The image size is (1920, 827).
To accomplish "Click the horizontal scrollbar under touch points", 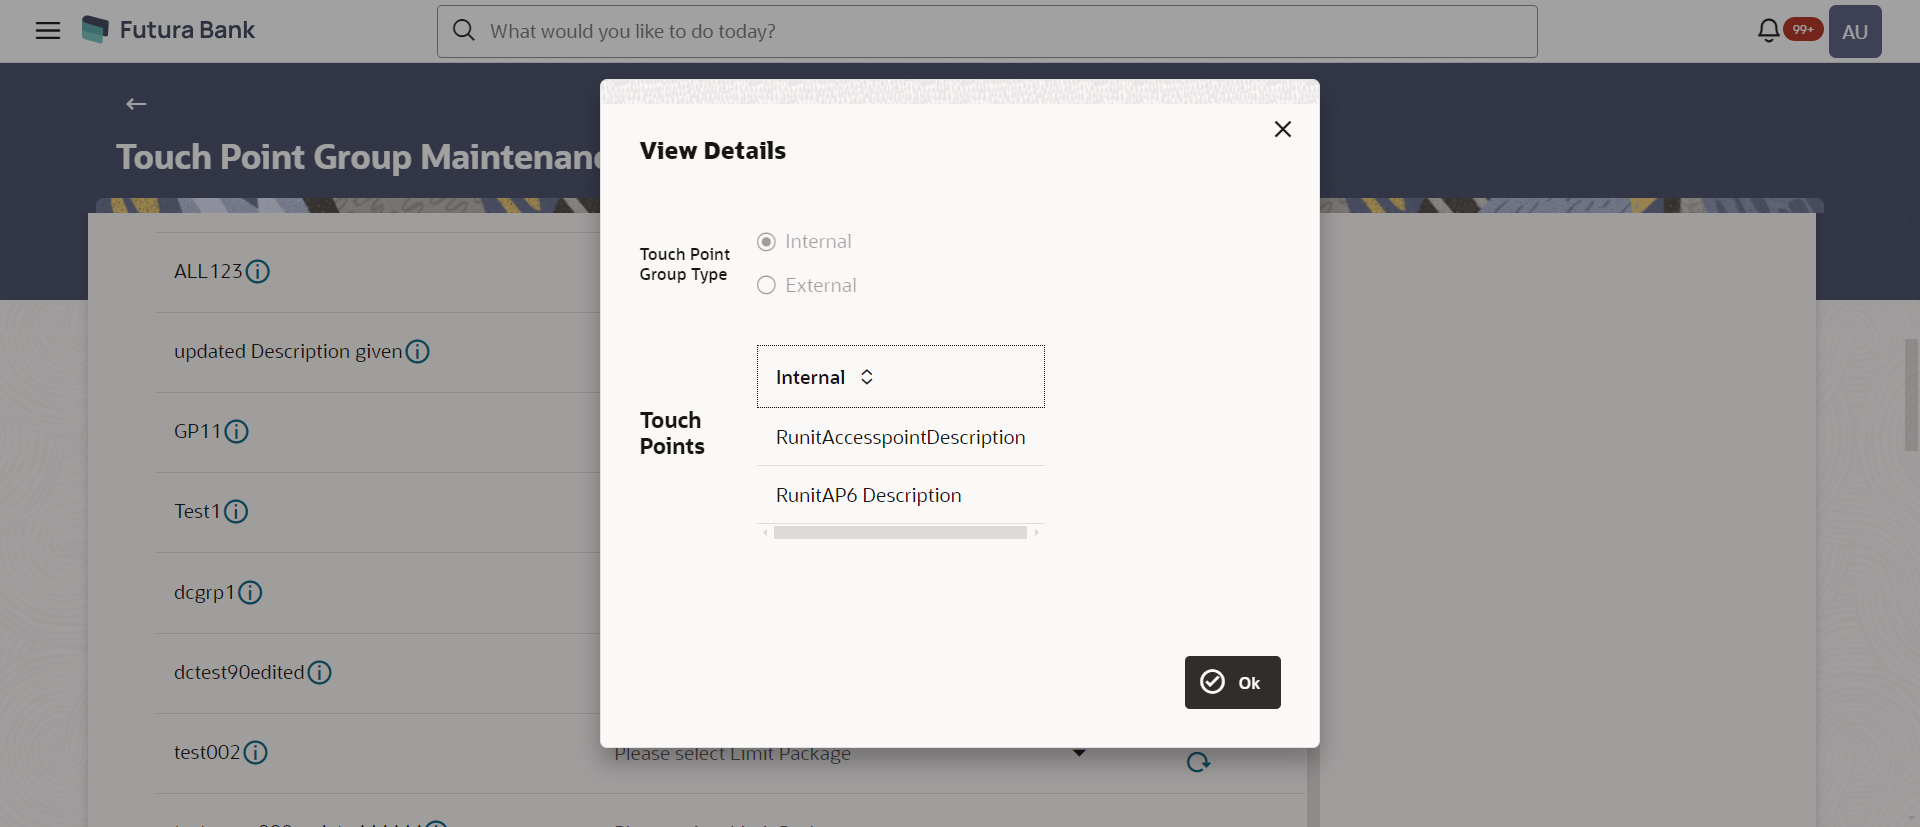I will click(x=900, y=533).
